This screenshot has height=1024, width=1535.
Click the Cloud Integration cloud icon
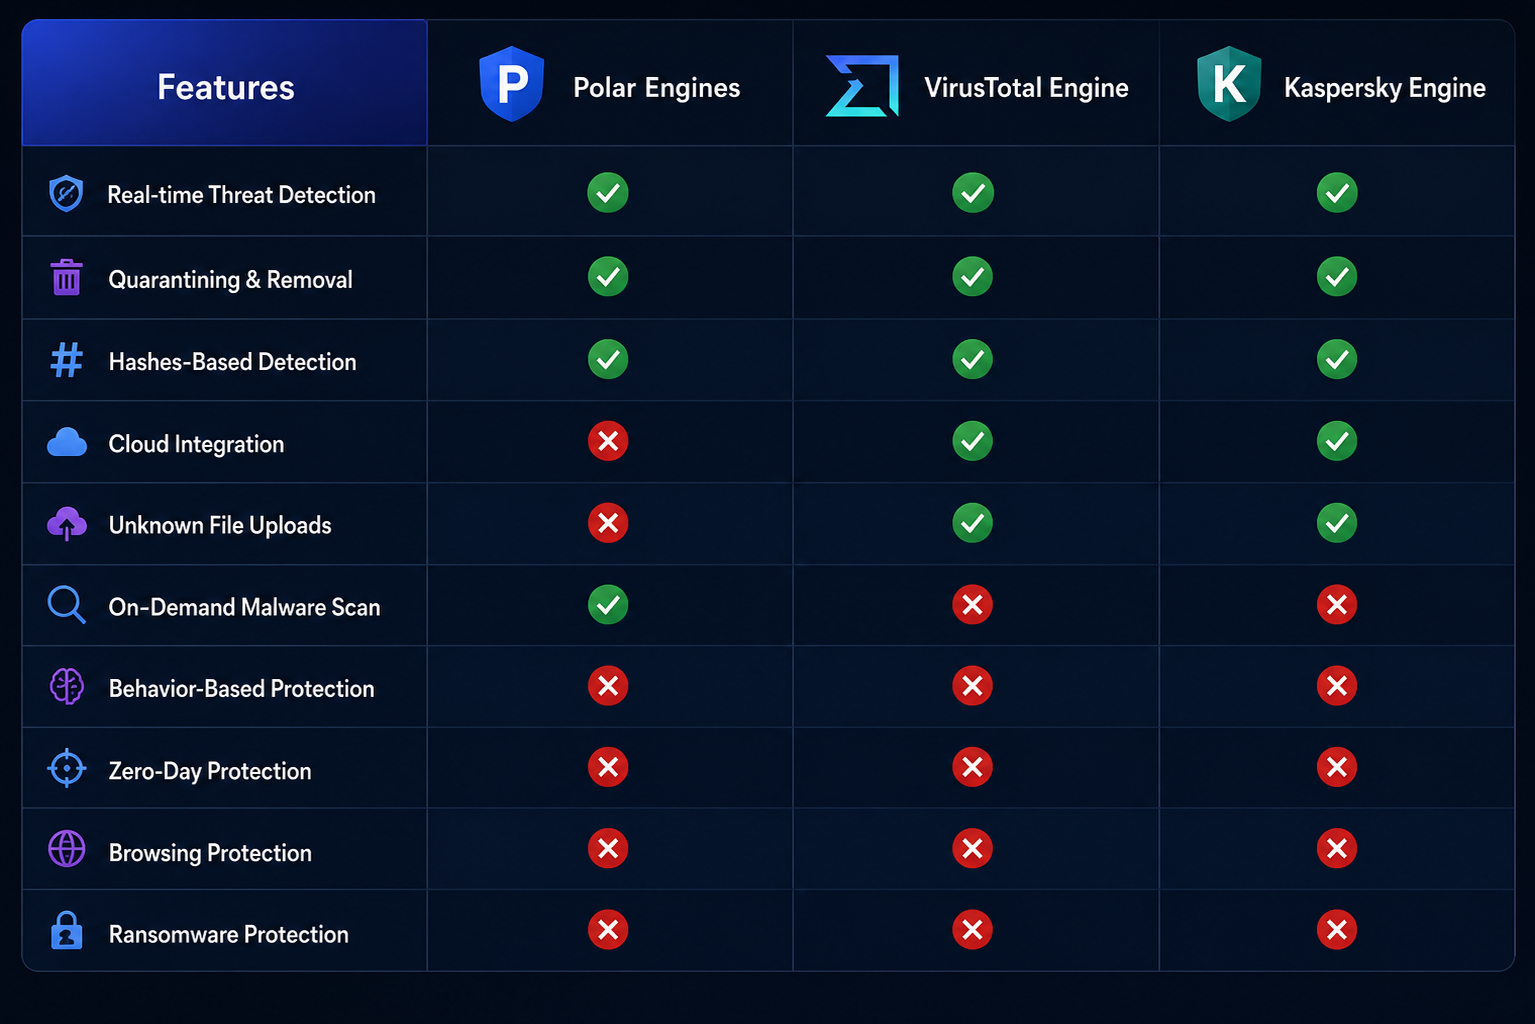point(67,442)
